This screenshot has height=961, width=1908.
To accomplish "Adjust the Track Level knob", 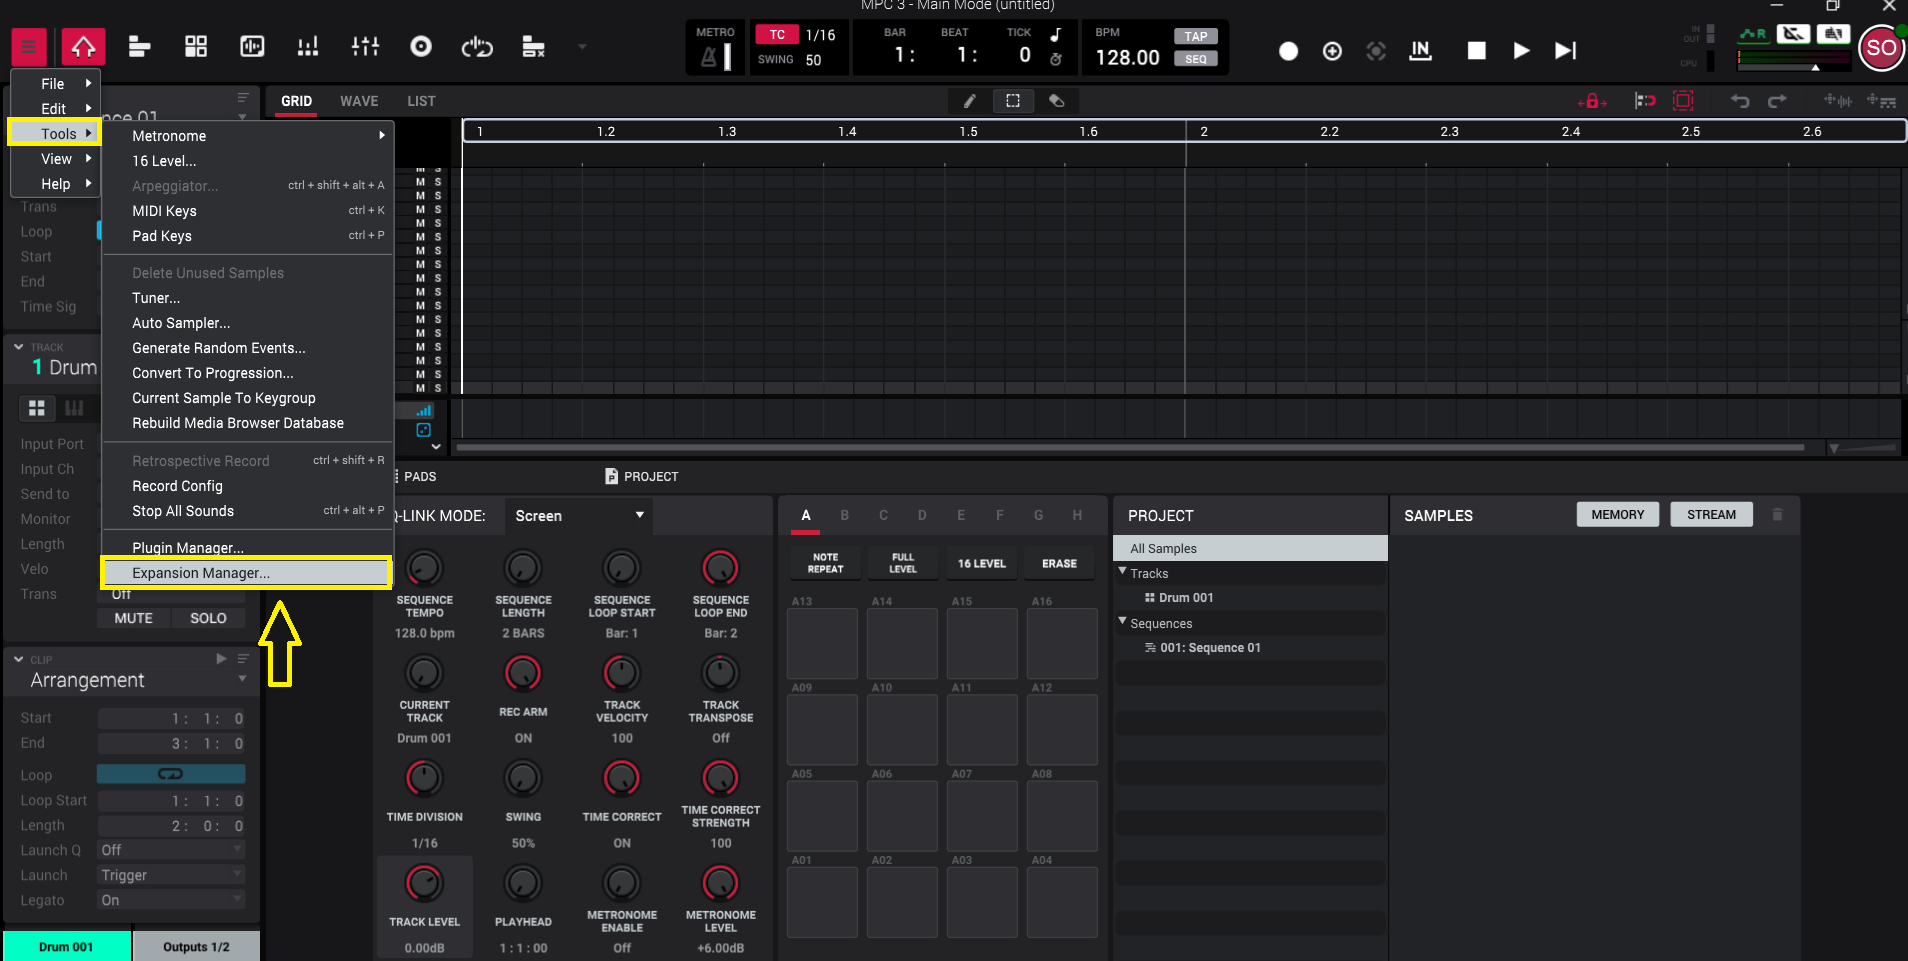I will [424, 884].
